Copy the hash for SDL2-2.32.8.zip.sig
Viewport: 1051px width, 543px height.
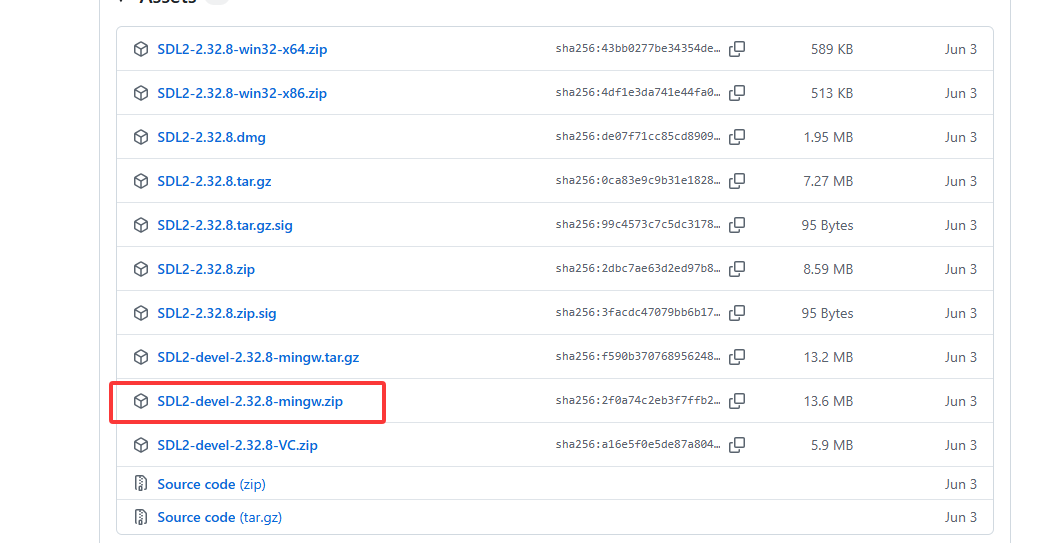coord(737,313)
